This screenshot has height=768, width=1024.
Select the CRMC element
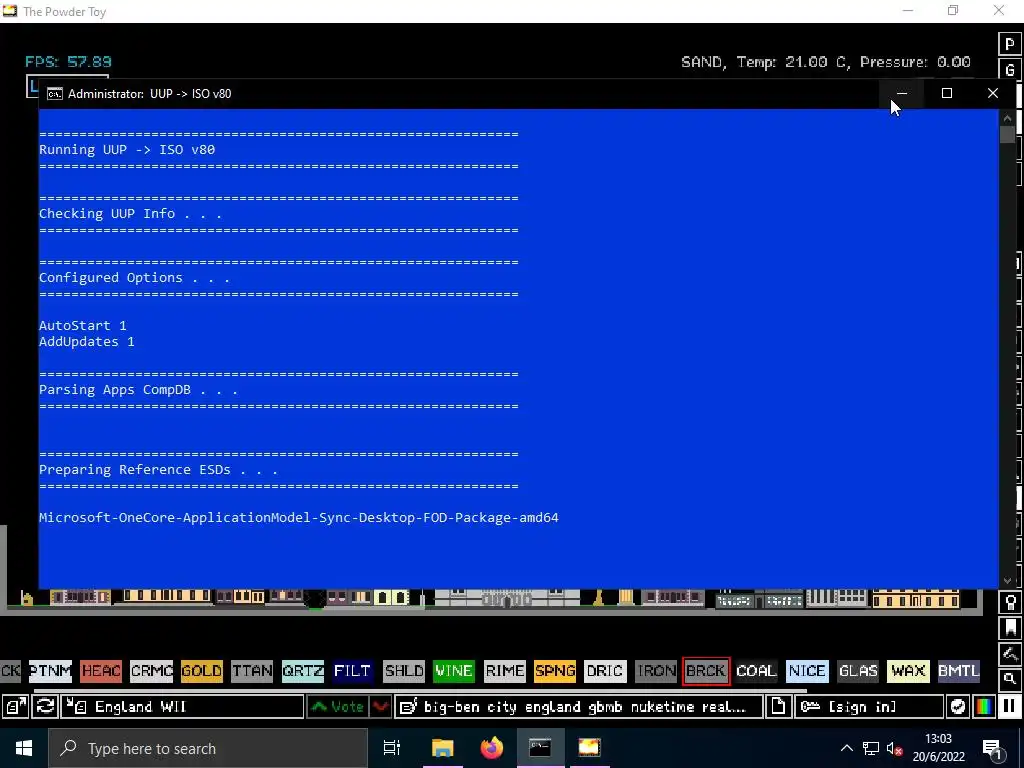[x=152, y=671]
